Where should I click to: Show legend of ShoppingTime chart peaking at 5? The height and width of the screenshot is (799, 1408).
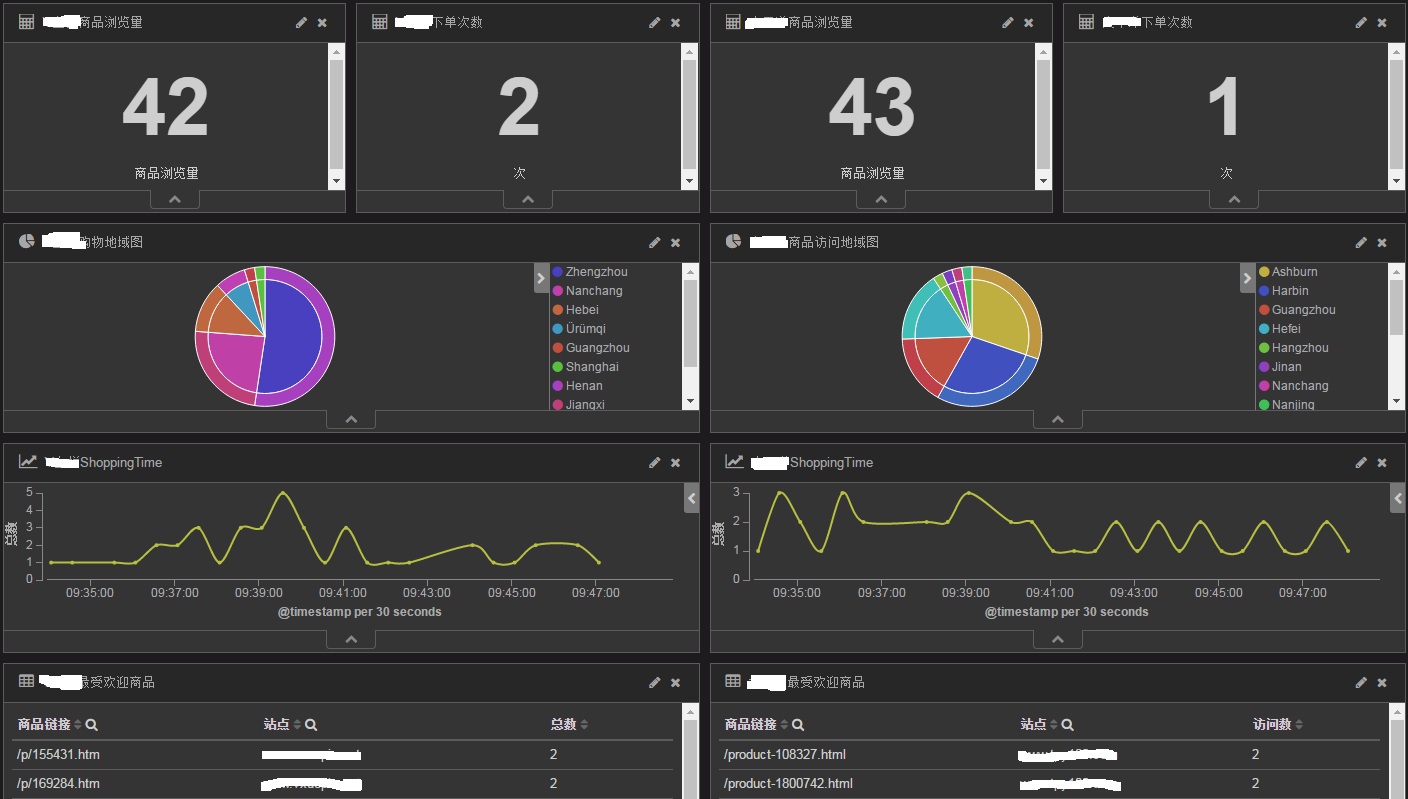[x=691, y=498]
